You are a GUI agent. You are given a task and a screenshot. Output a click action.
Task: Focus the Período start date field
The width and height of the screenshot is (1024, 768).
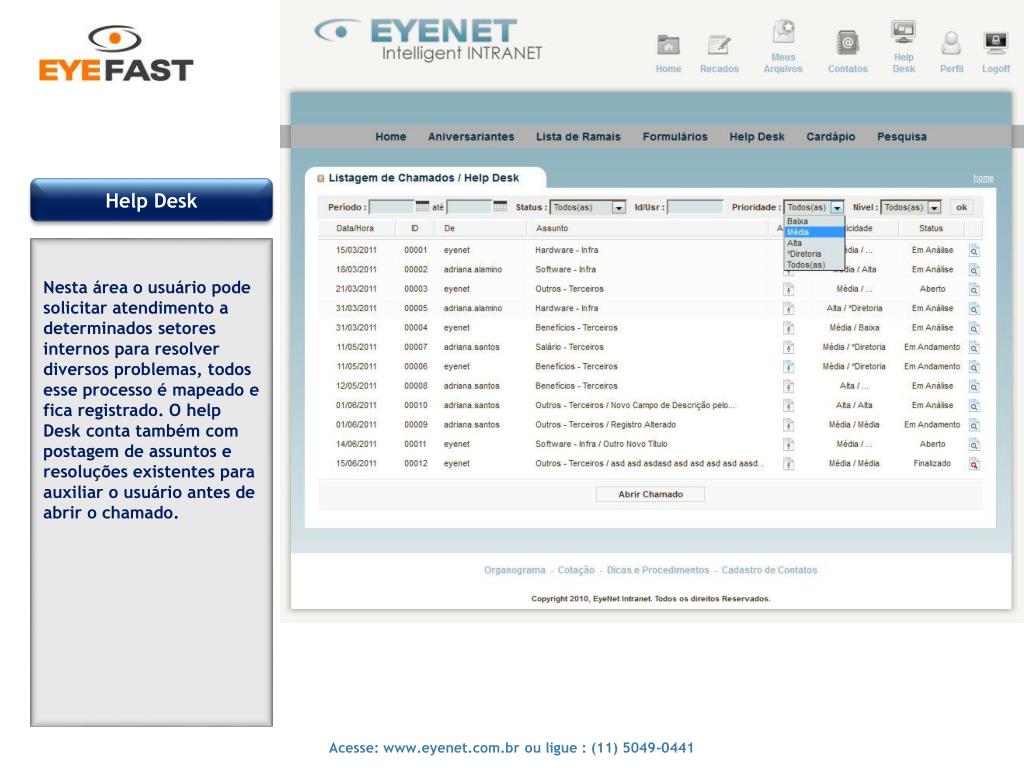(x=391, y=207)
